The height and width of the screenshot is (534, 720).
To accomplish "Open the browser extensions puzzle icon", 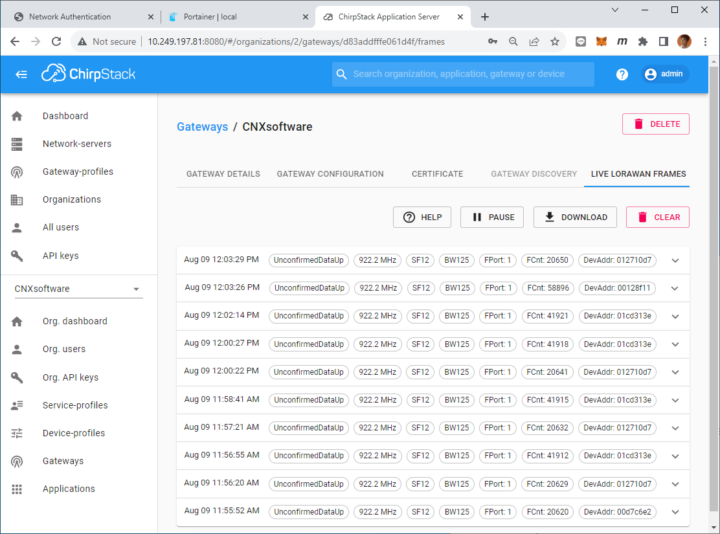I will [642, 42].
